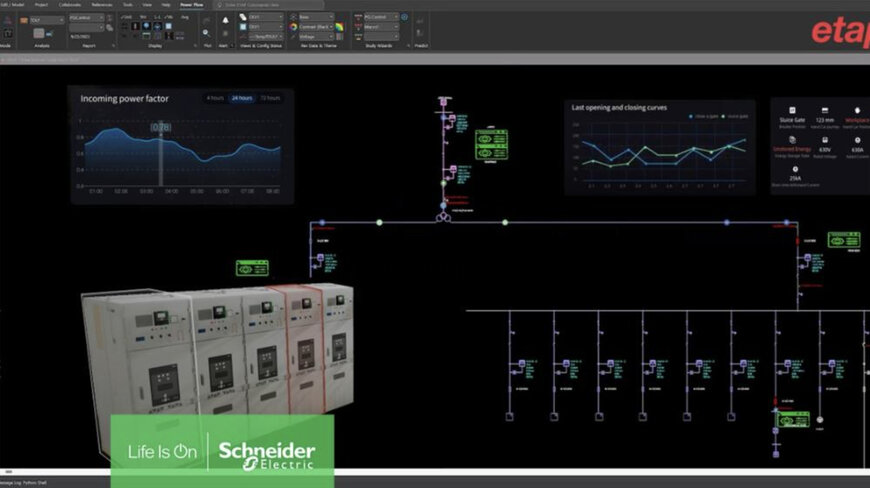The width and height of the screenshot is (870, 488).
Task: Open the Base dropdown in Theme group
Action: point(316,17)
